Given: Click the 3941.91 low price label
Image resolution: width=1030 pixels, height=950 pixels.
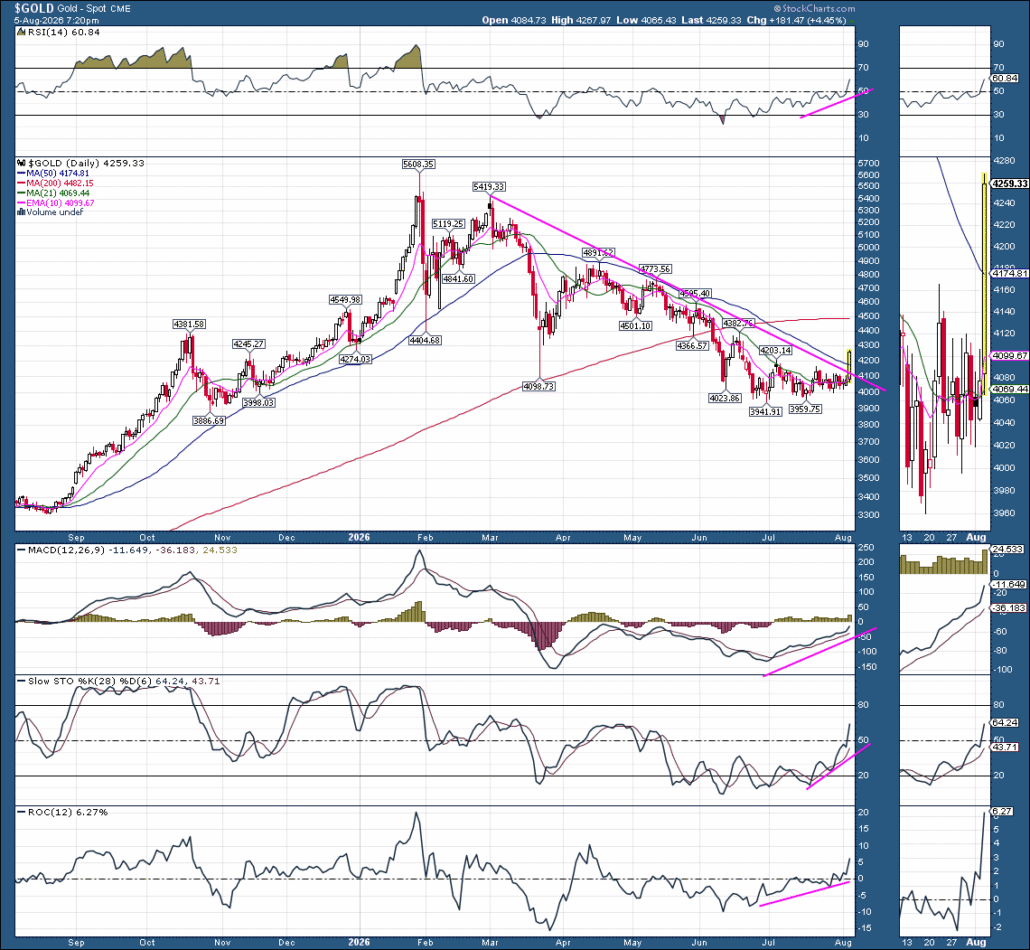Looking at the screenshot, I should pos(765,412).
